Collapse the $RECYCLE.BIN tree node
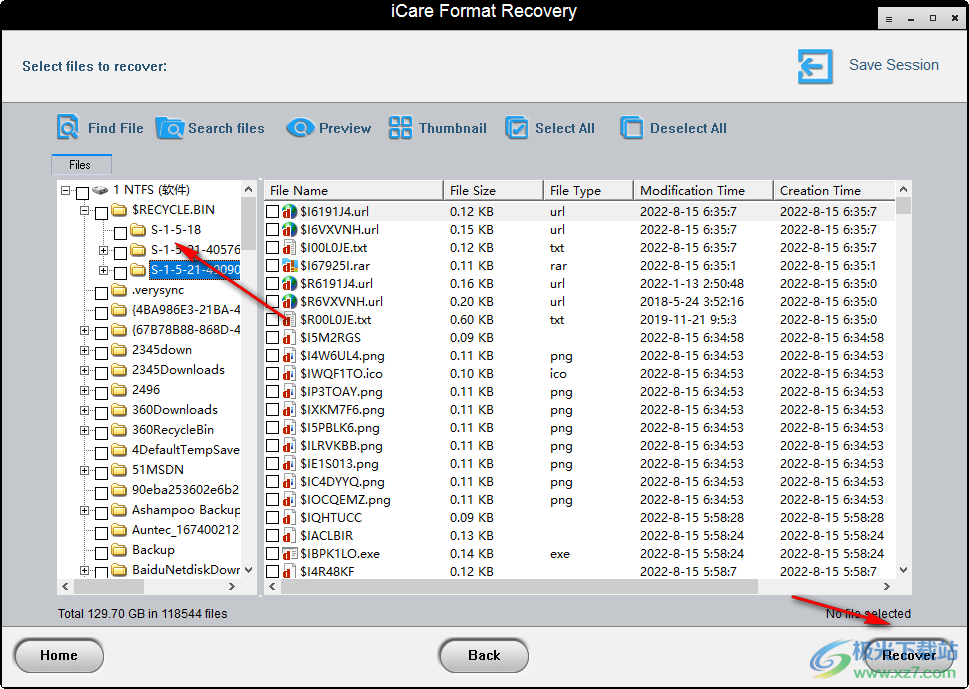 coord(85,210)
